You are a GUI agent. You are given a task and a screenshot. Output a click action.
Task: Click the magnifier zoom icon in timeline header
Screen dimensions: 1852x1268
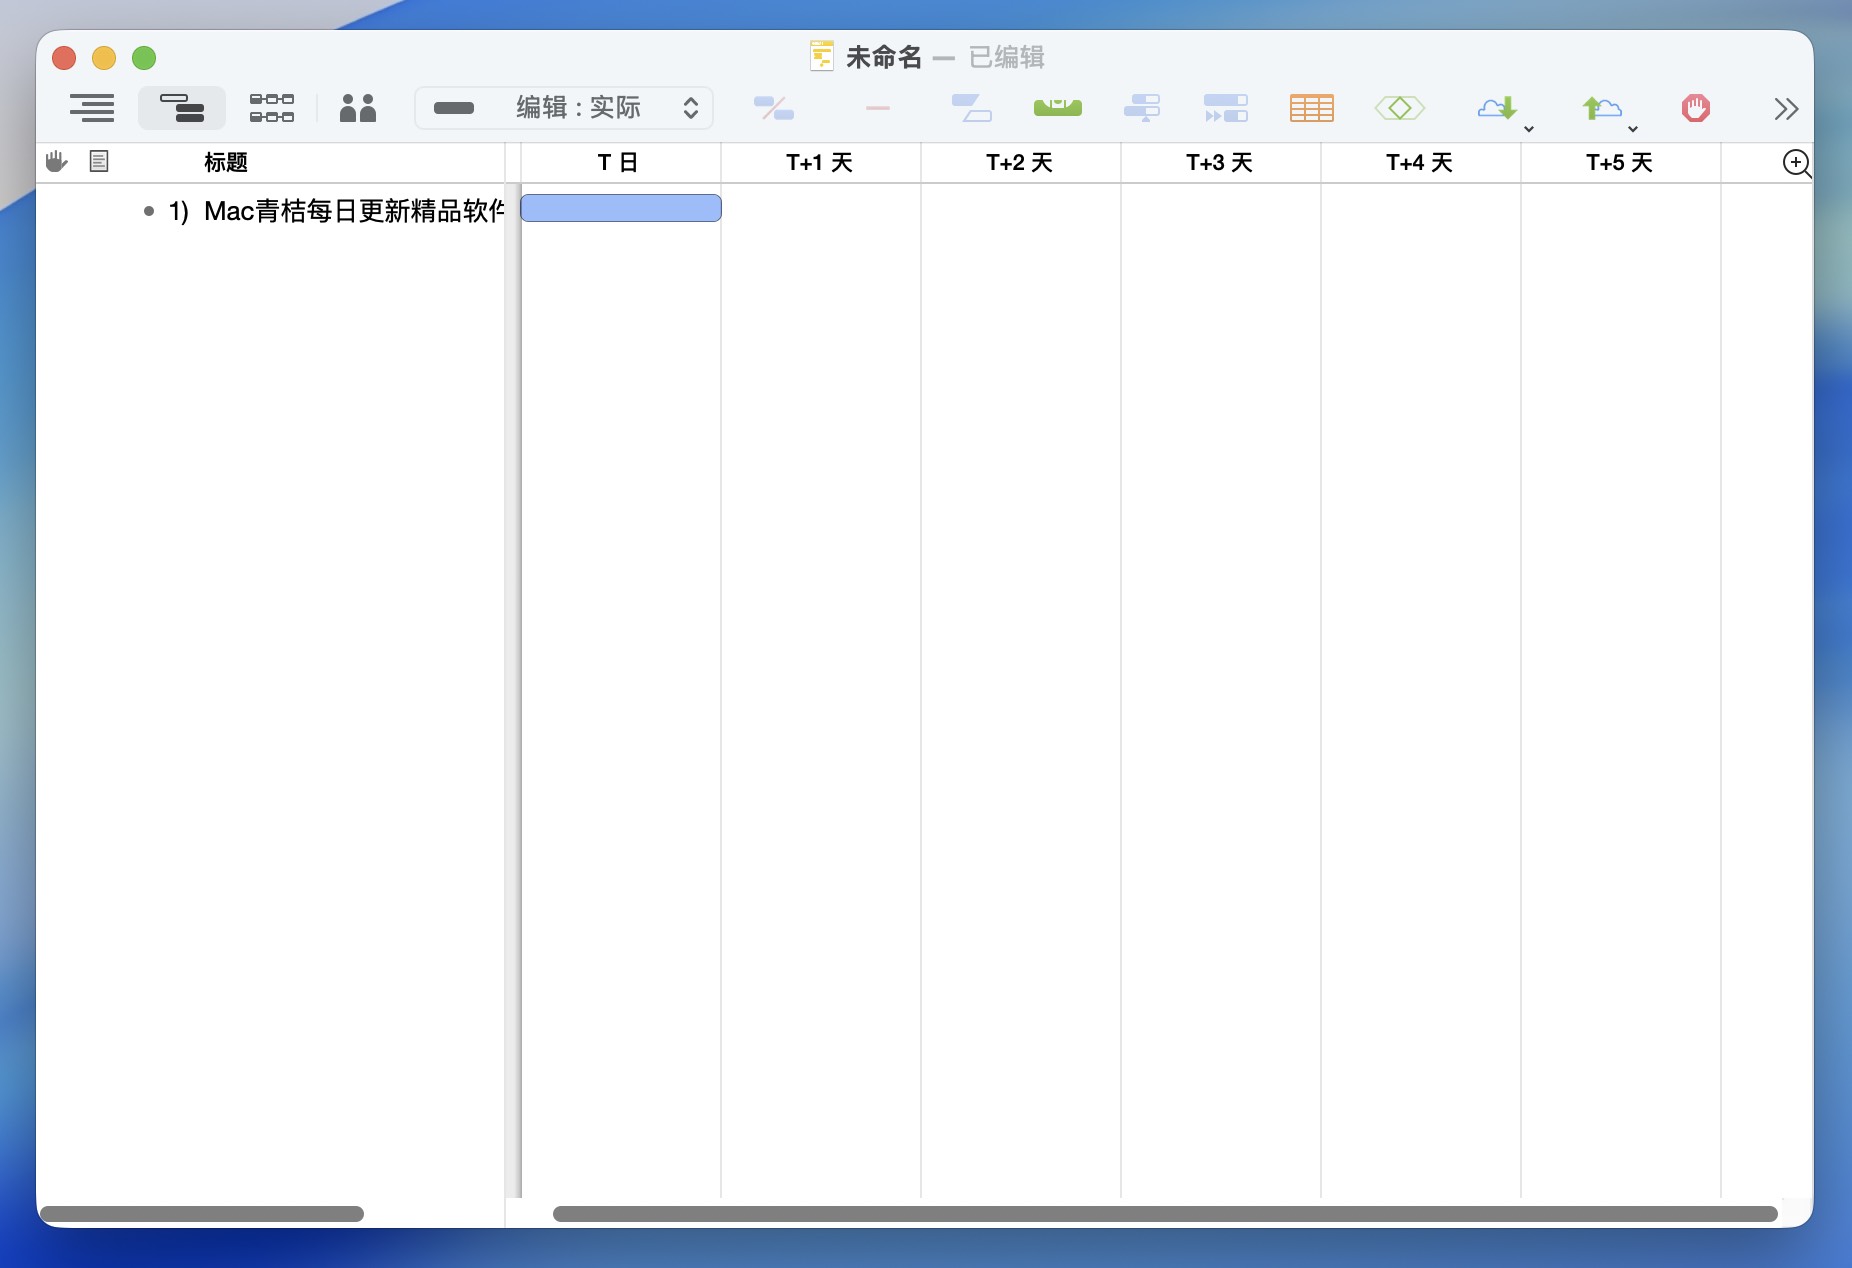(x=1796, y=163)
